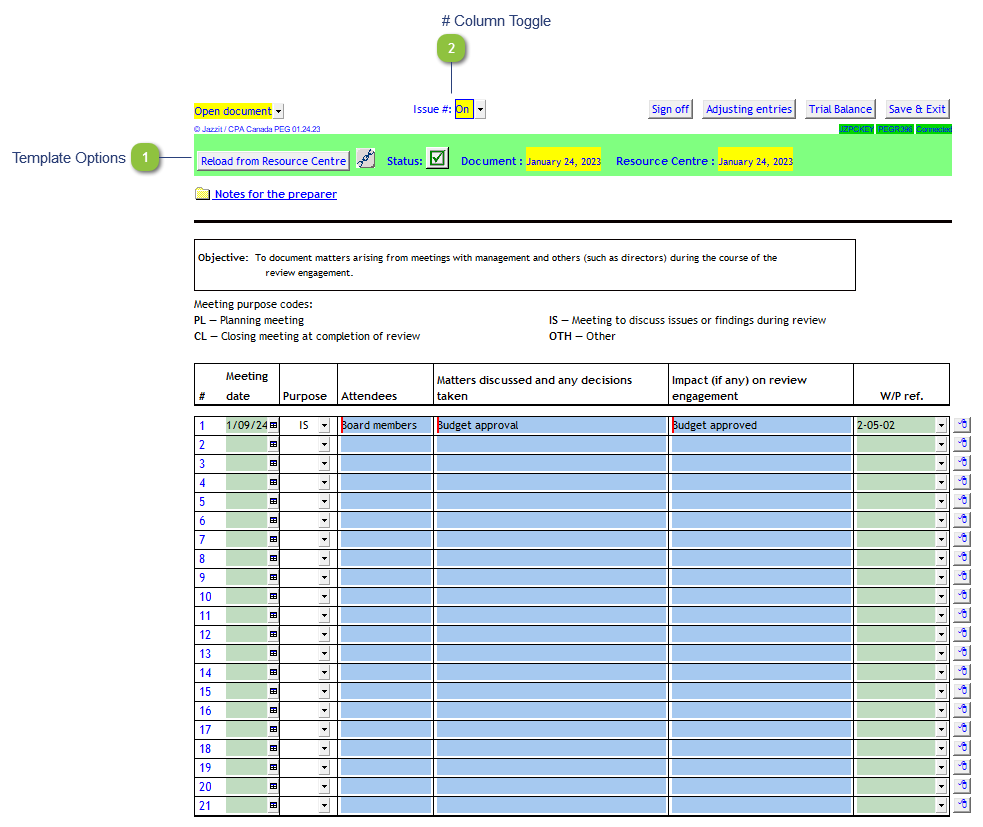Viewport: 983px width, 827px height.
Task: Click the Attendees cell in row 5
Action: tap(386, 502)
